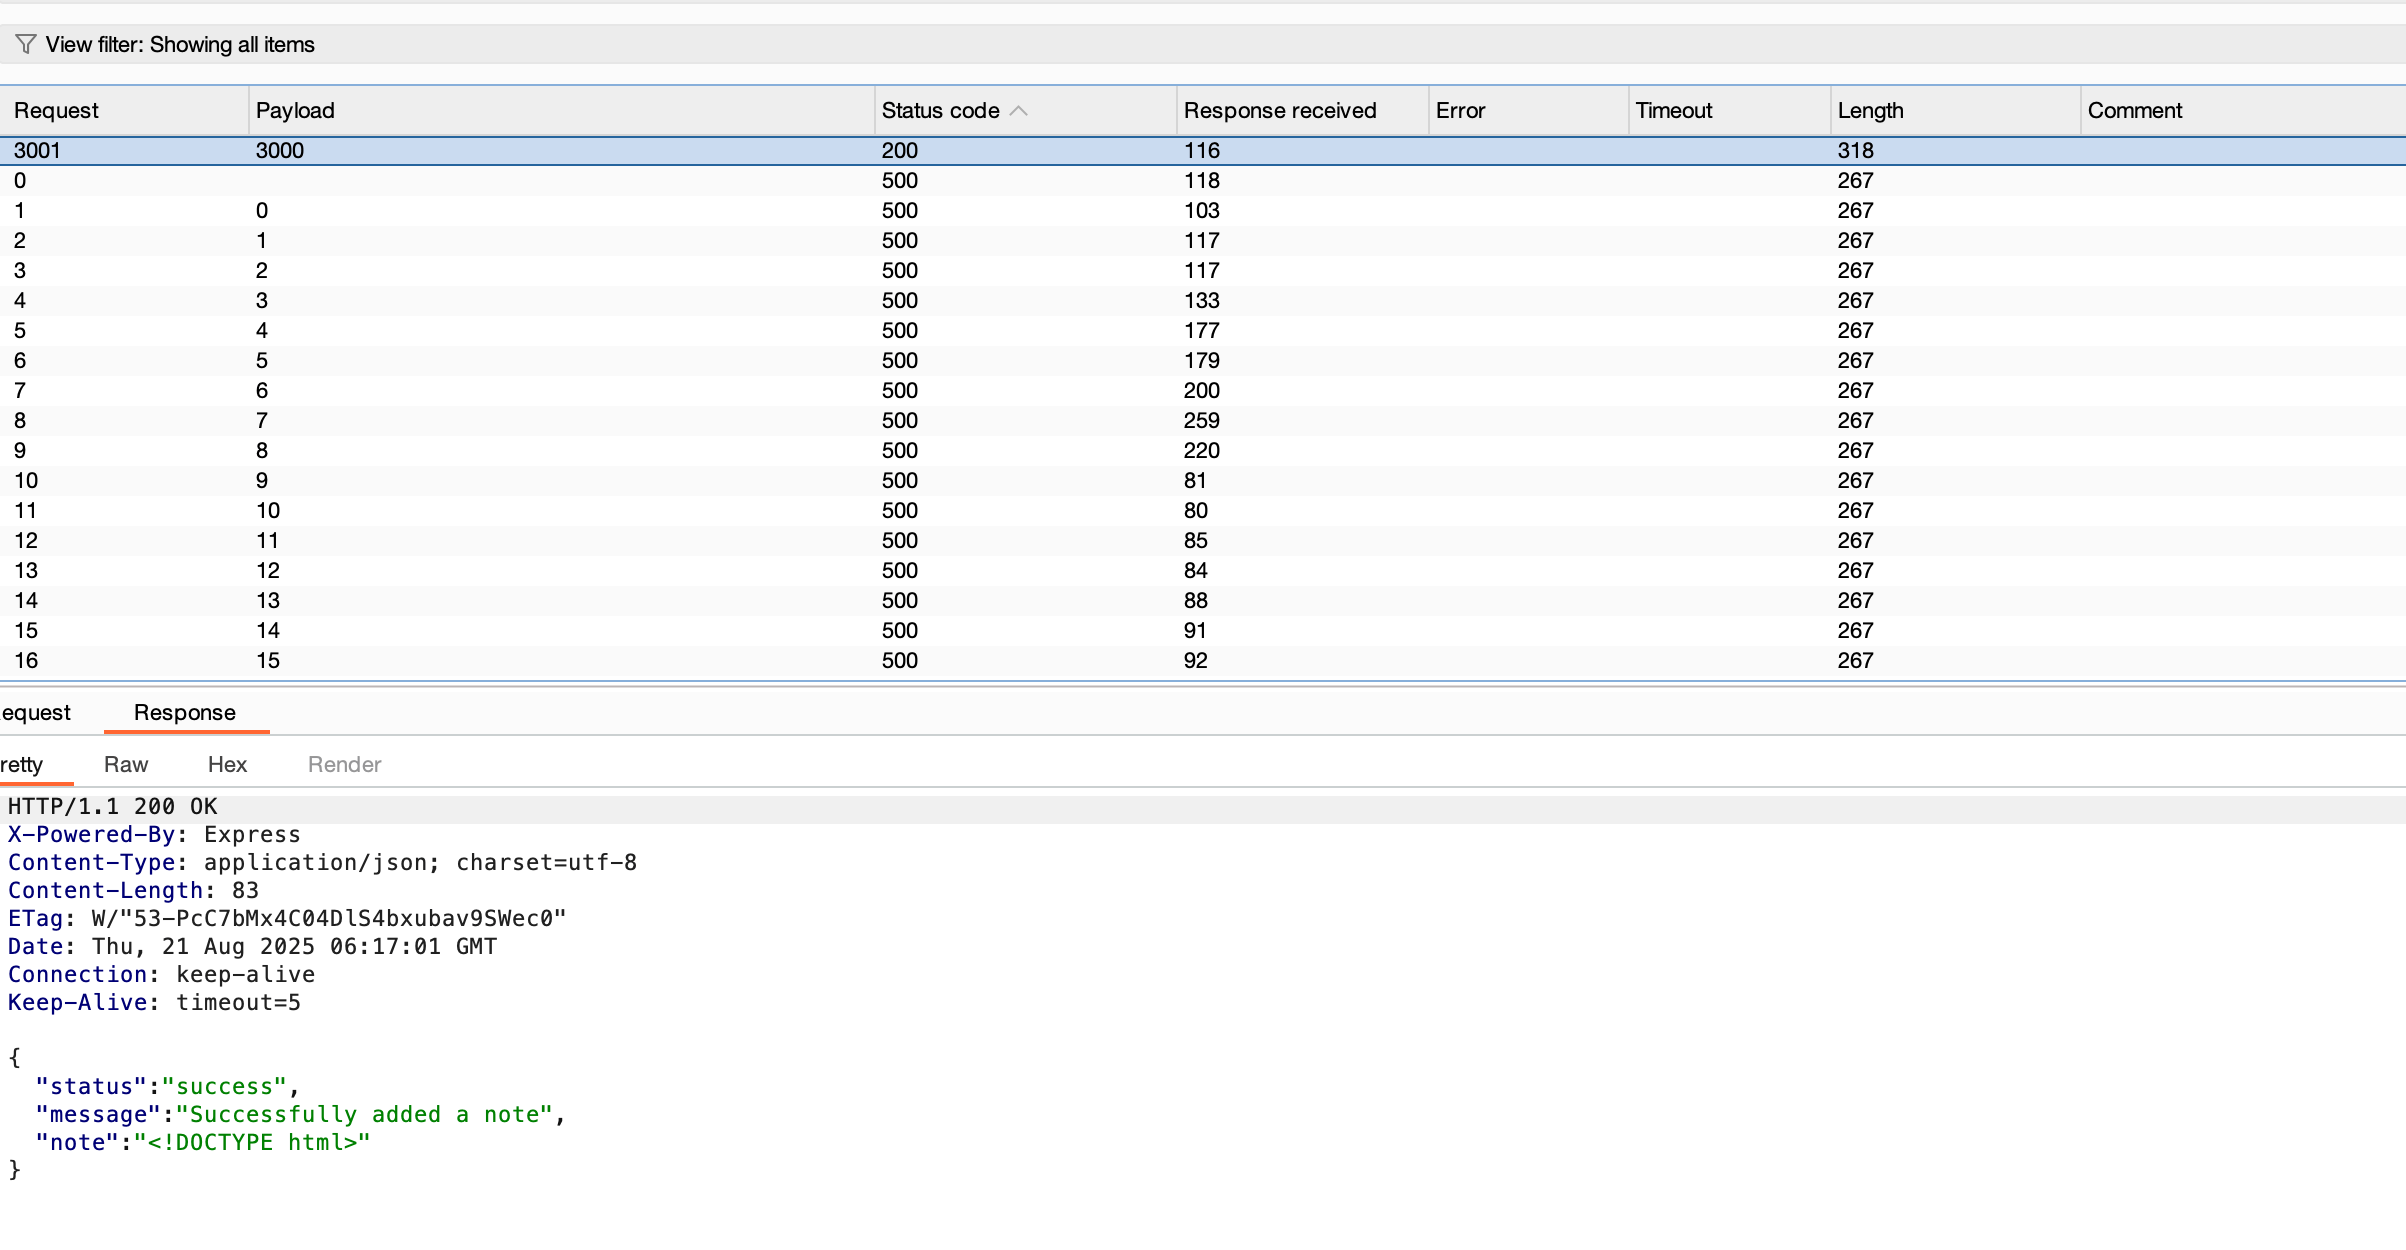Select the row with request number 13

point(1203,570)
